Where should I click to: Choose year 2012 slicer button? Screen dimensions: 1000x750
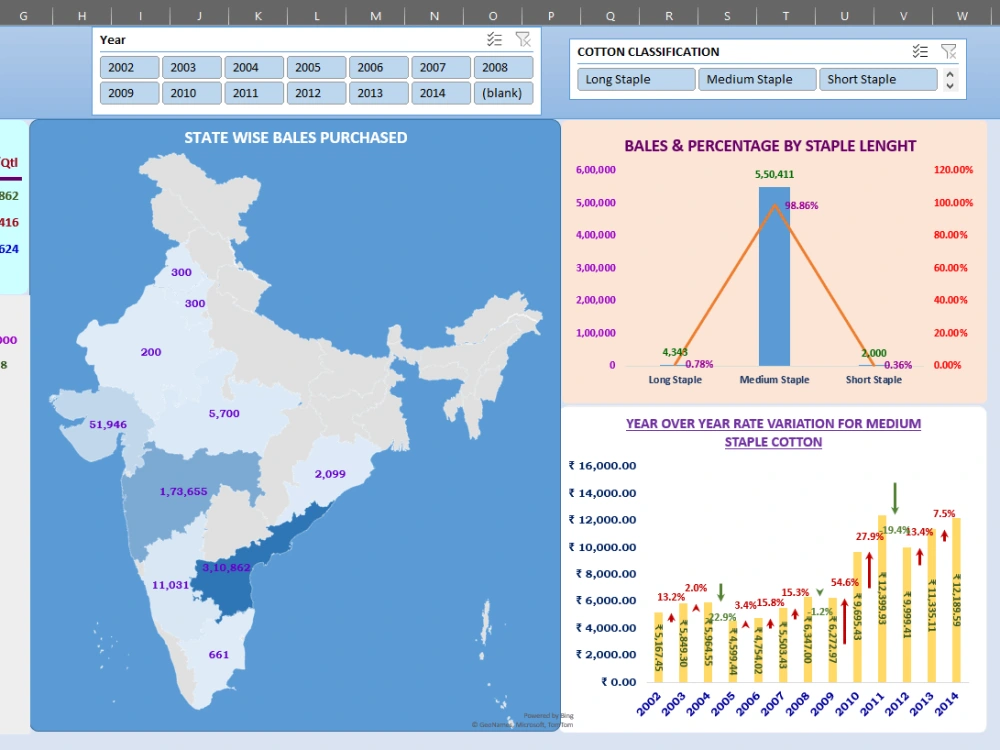(316, 93)
